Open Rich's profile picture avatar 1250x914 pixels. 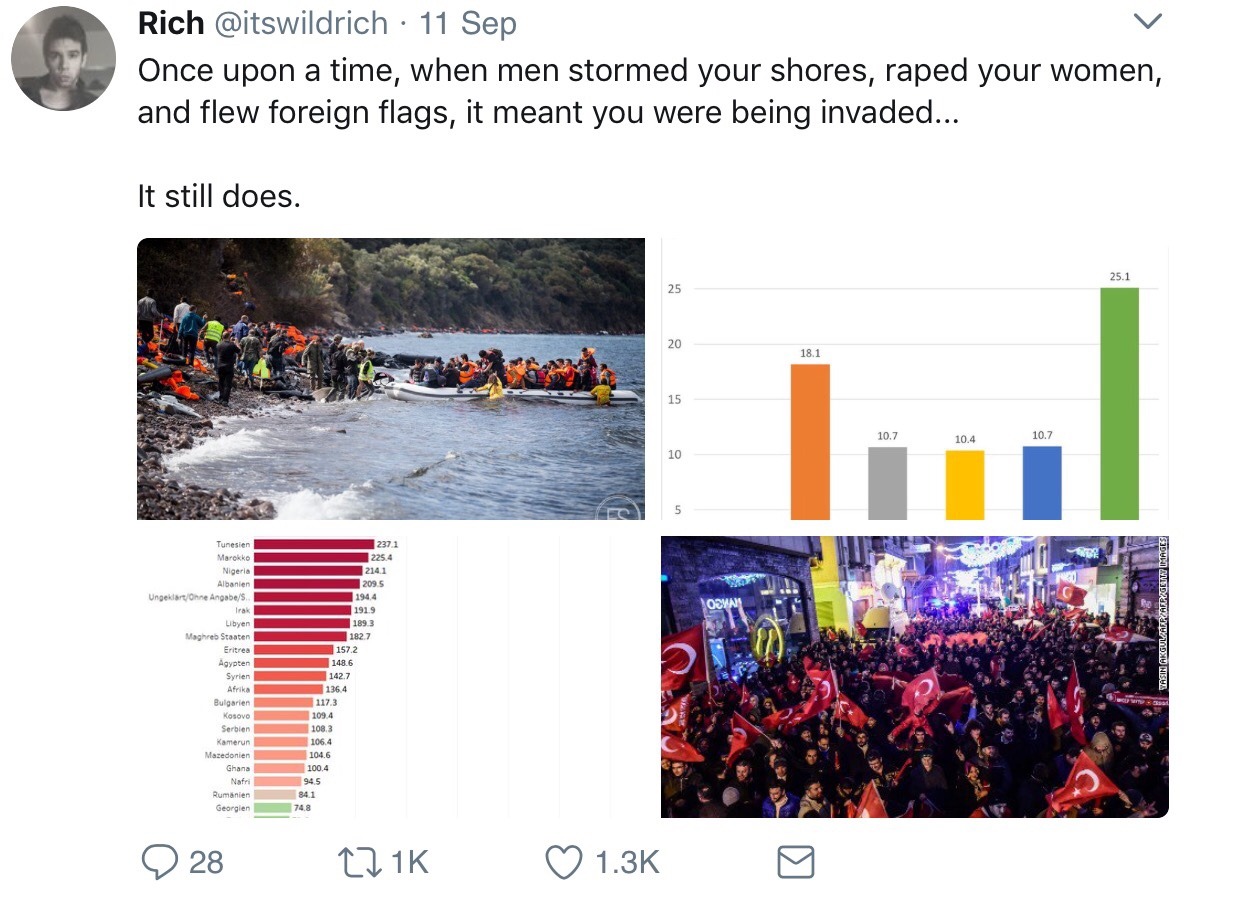[x=63, y=58]
